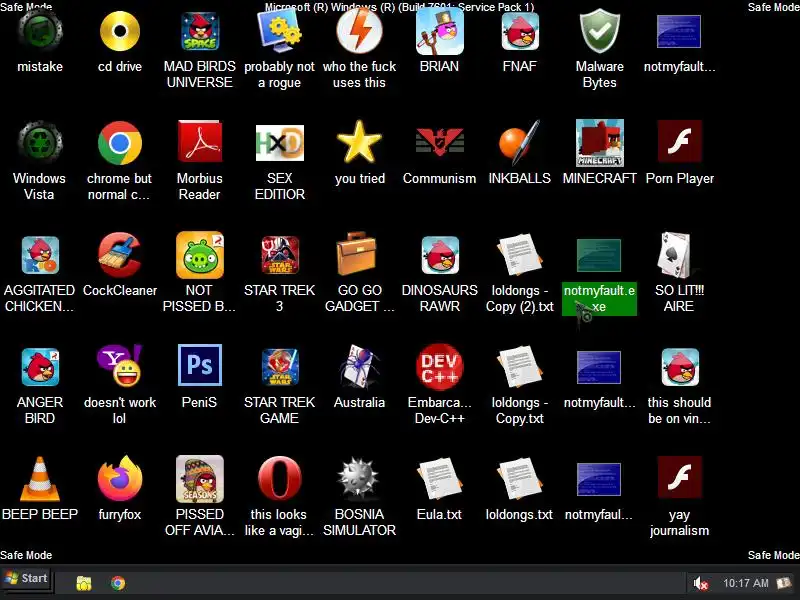Screen dimensions: 800x600
Task: Click the 'loldongs - Copy.txt' file
Action: (x=520, y=367)
